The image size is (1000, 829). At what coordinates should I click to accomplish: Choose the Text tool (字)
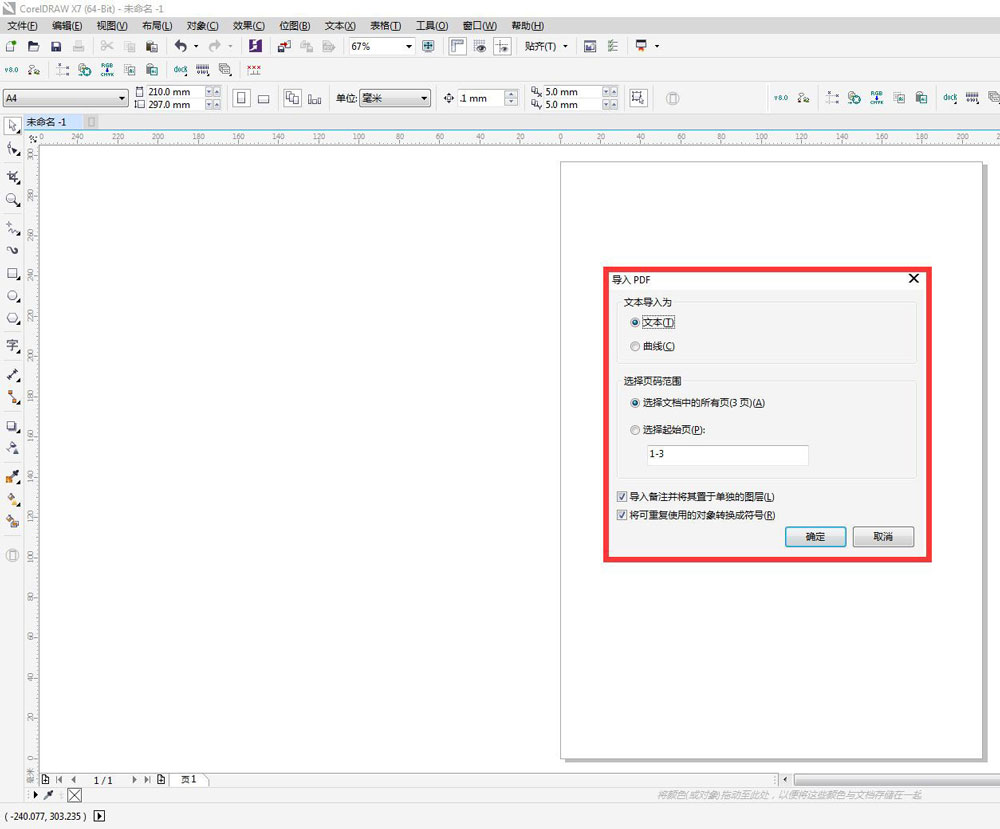pos(13,345)
